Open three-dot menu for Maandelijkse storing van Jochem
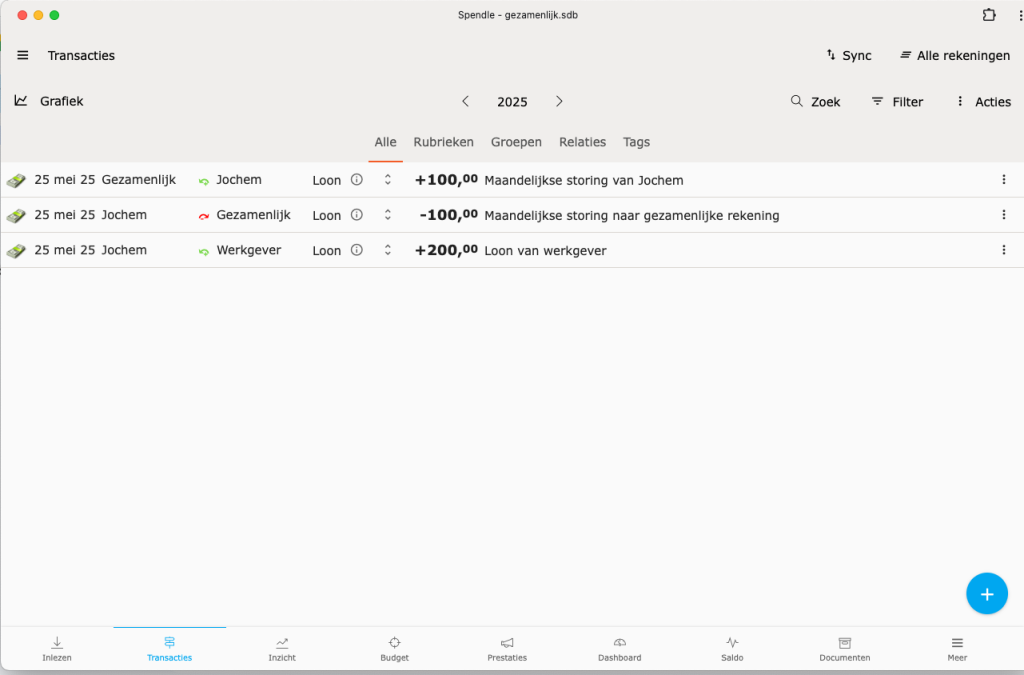Screen dimensions: 1024x675 [x=1003, y=180]
